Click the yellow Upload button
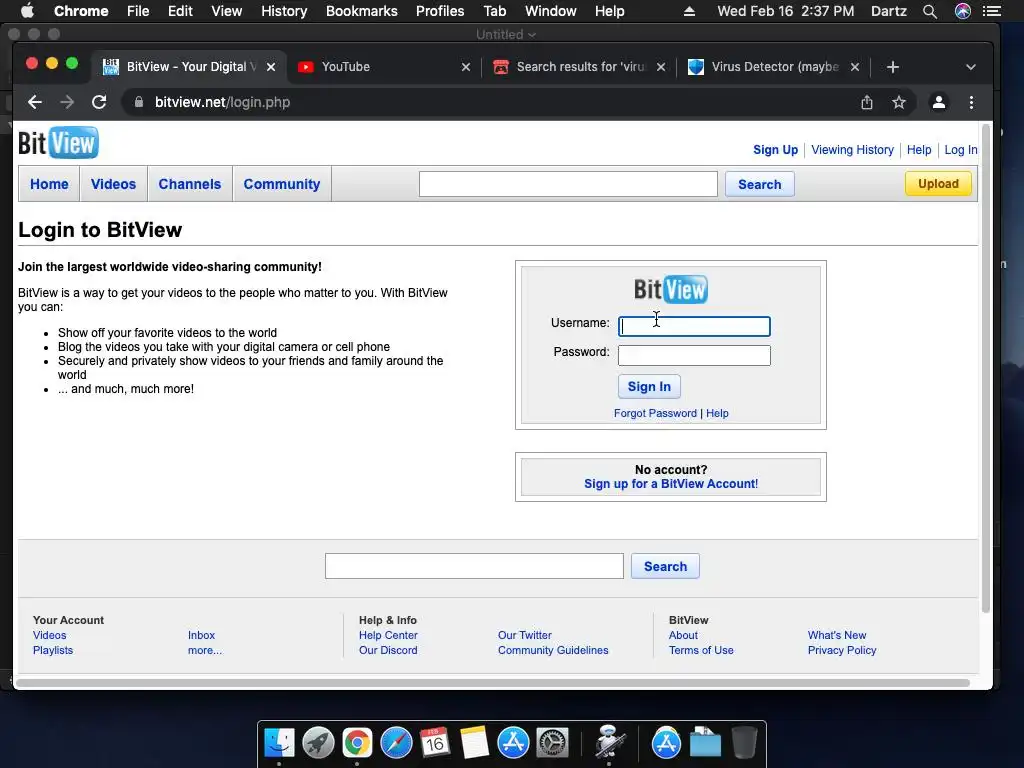Viewport: 1024px width, 768px height. [x=938, y=184]
